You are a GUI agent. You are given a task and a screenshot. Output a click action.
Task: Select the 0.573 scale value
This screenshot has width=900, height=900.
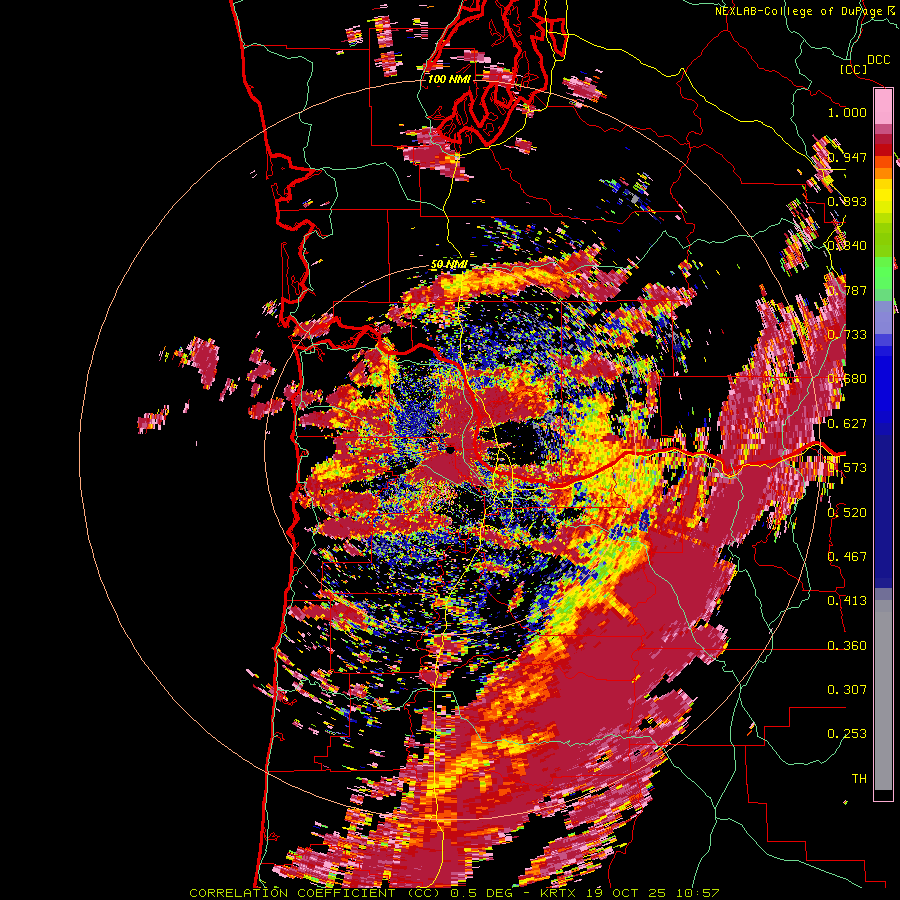tap(847, 467)
